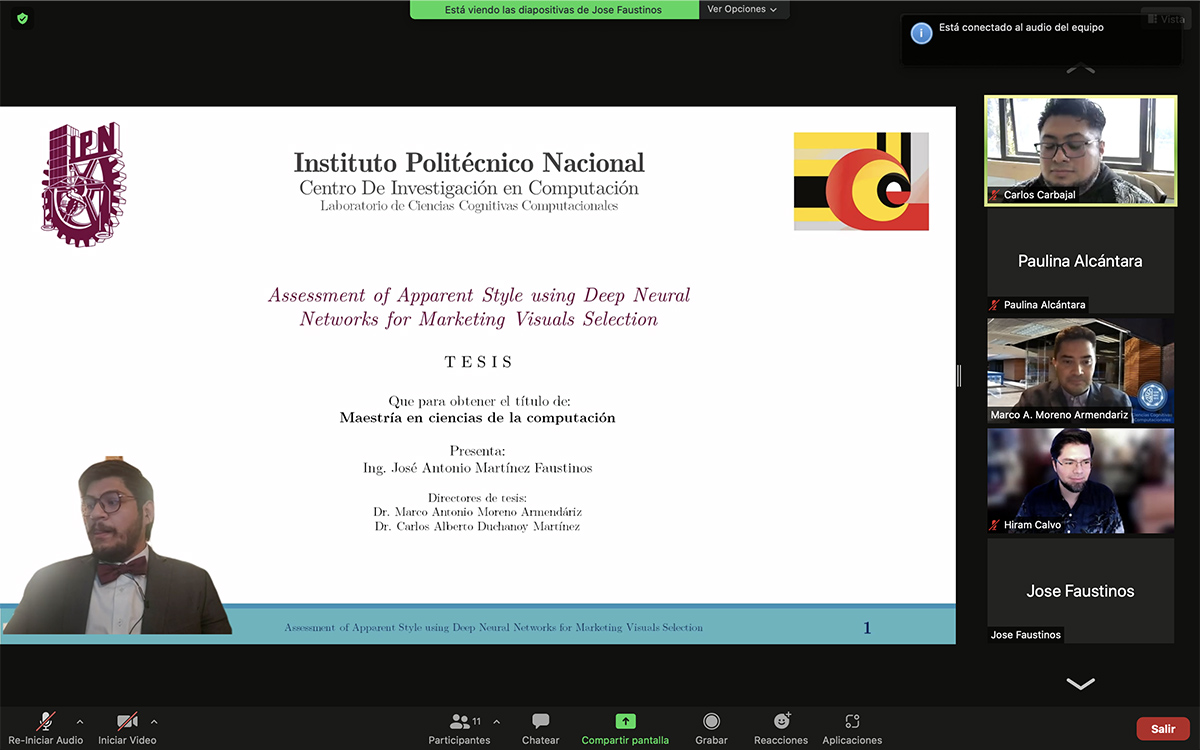Click the slide heading "Instituto Politécnico Nacional"
The image size is (1200, 750).
(469, 162)
